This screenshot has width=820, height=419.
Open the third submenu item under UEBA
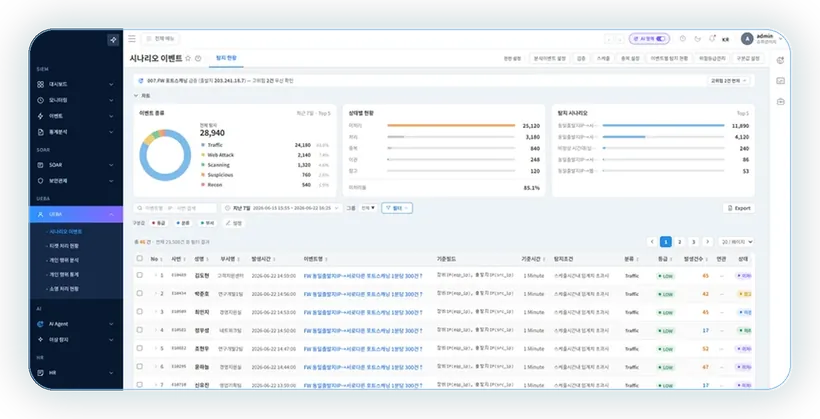pyautogui.click(x=63, y=260)
